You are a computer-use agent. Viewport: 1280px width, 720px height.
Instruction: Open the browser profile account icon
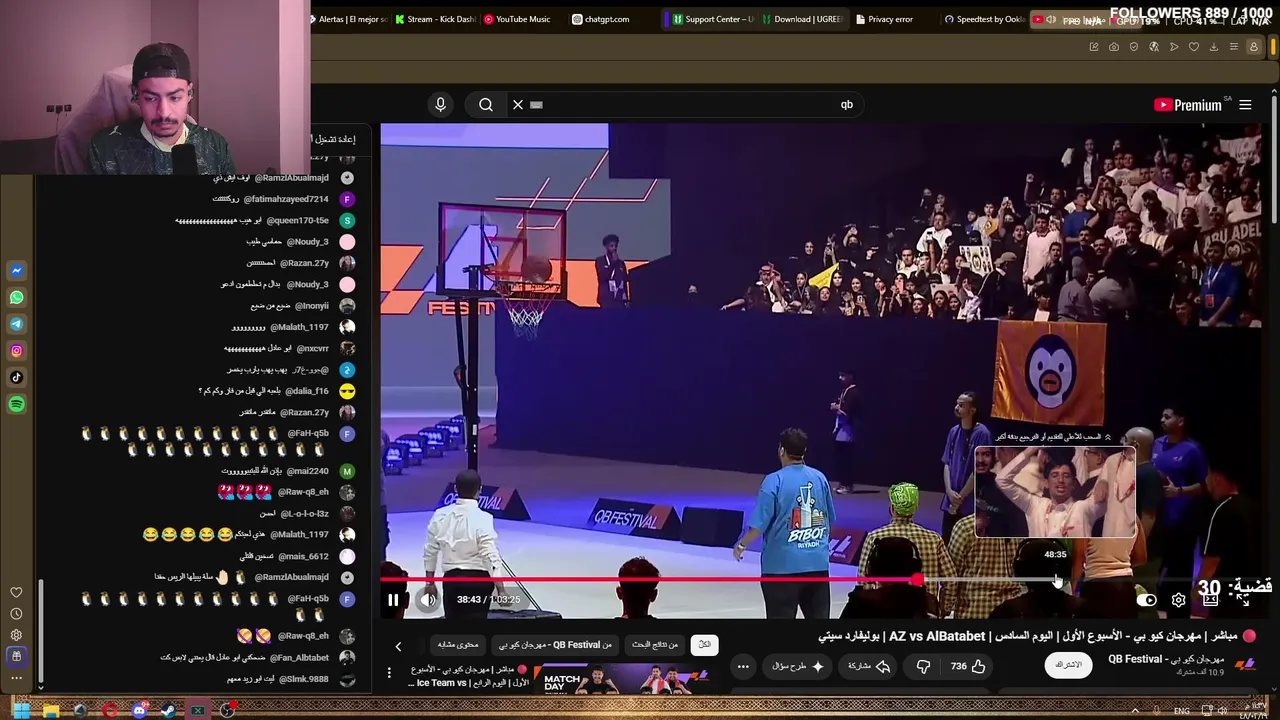coord(1253,47)
